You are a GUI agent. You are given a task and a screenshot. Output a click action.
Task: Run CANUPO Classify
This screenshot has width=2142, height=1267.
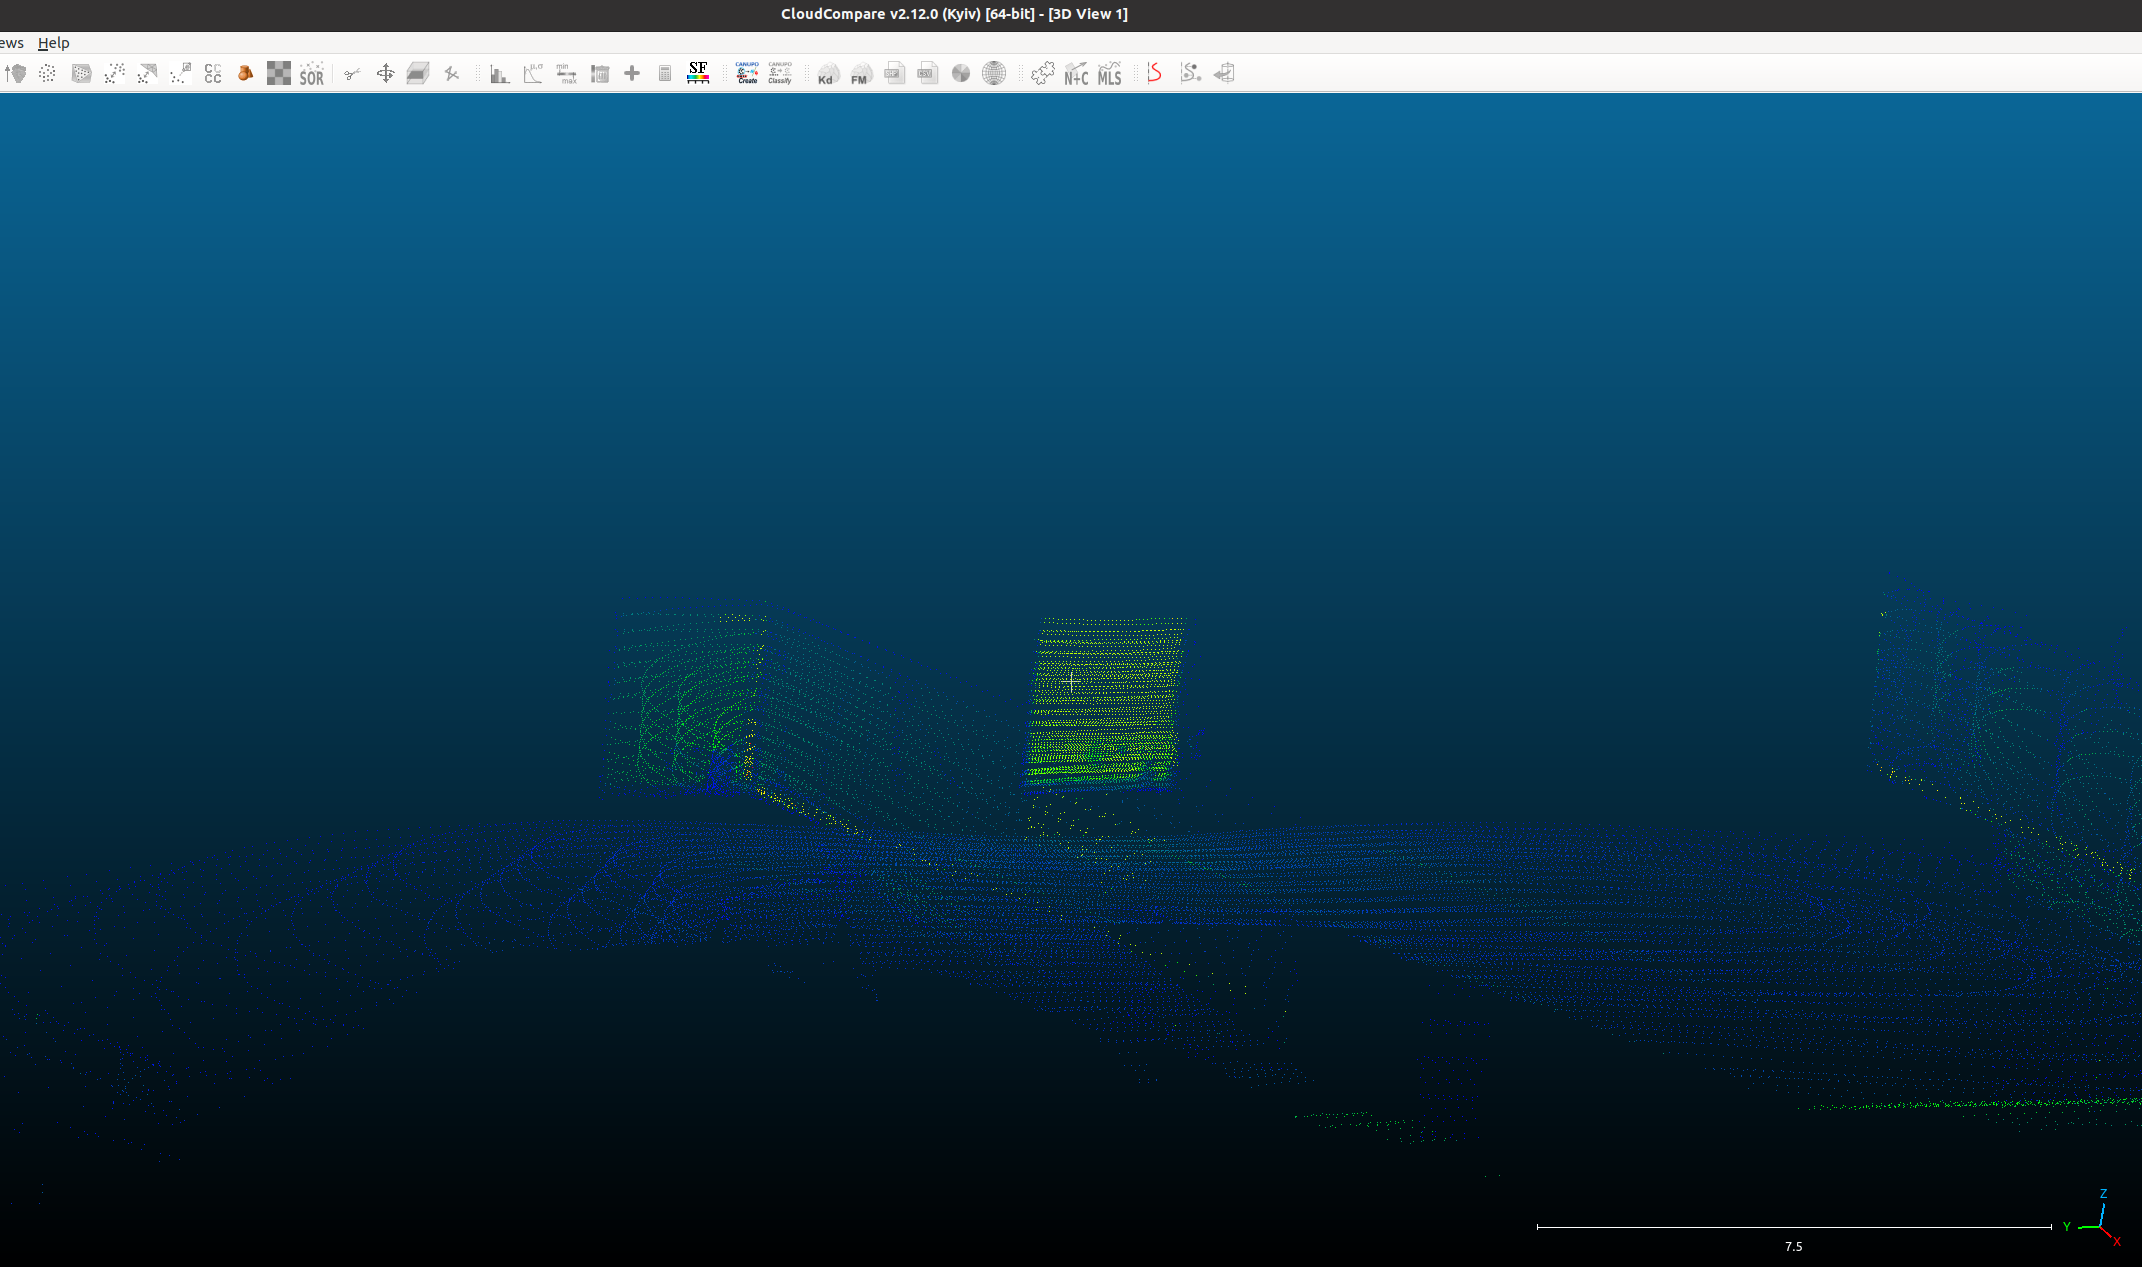(x=780, y=73)
